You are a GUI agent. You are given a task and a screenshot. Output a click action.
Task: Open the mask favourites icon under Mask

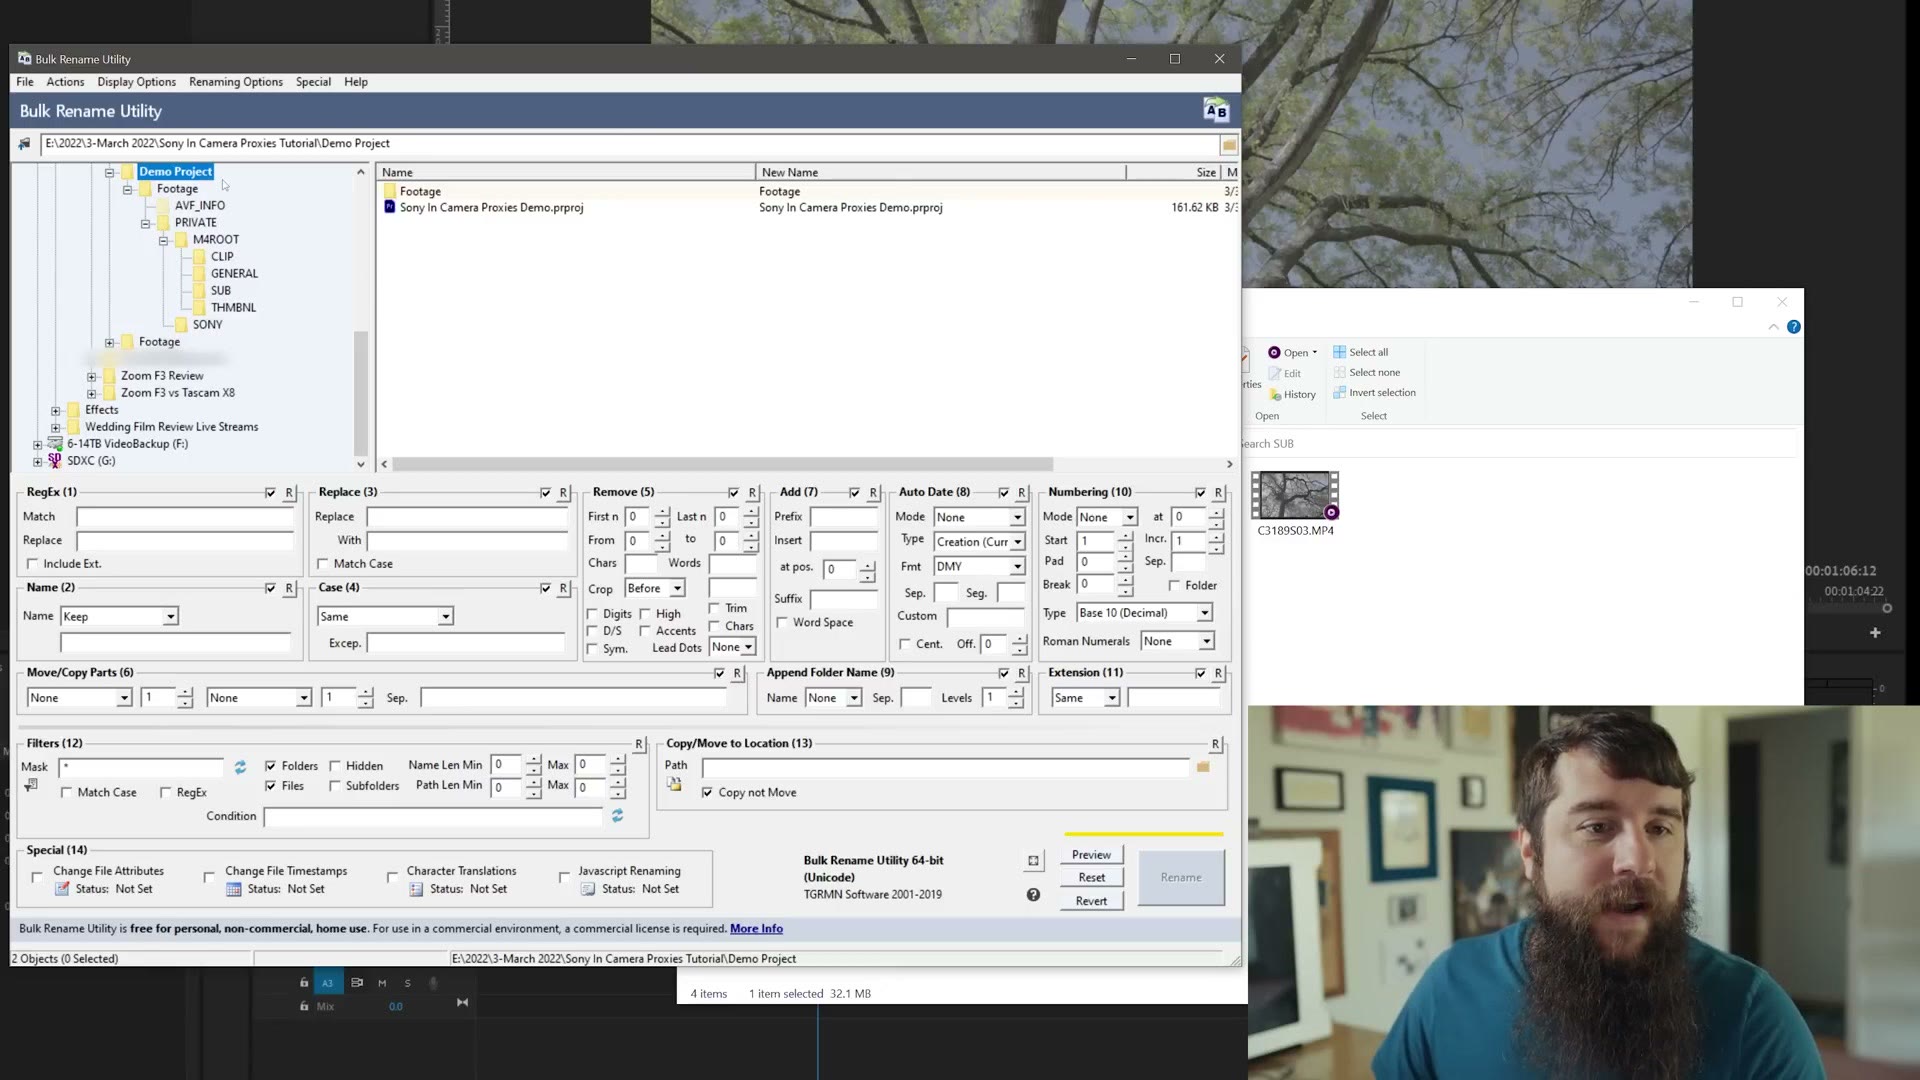tap(31, 785)
